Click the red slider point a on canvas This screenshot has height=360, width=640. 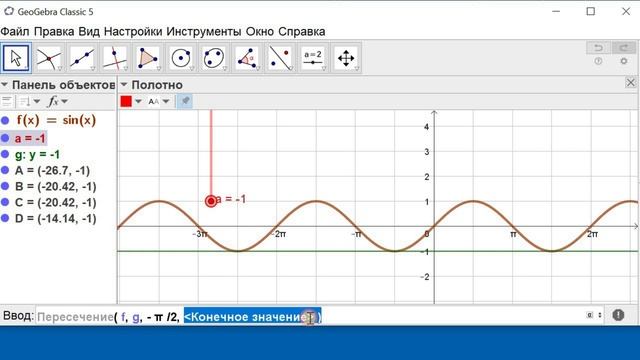(211, 201)
